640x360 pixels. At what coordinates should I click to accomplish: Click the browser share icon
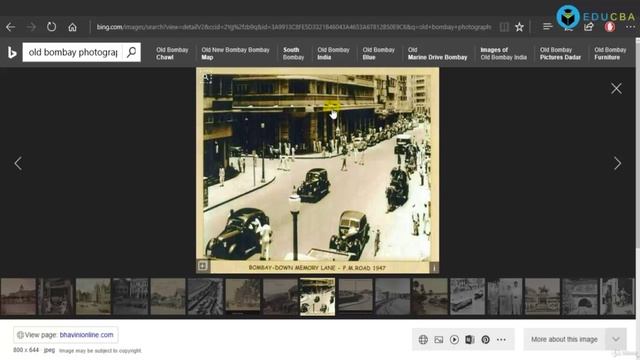(589, 27)
